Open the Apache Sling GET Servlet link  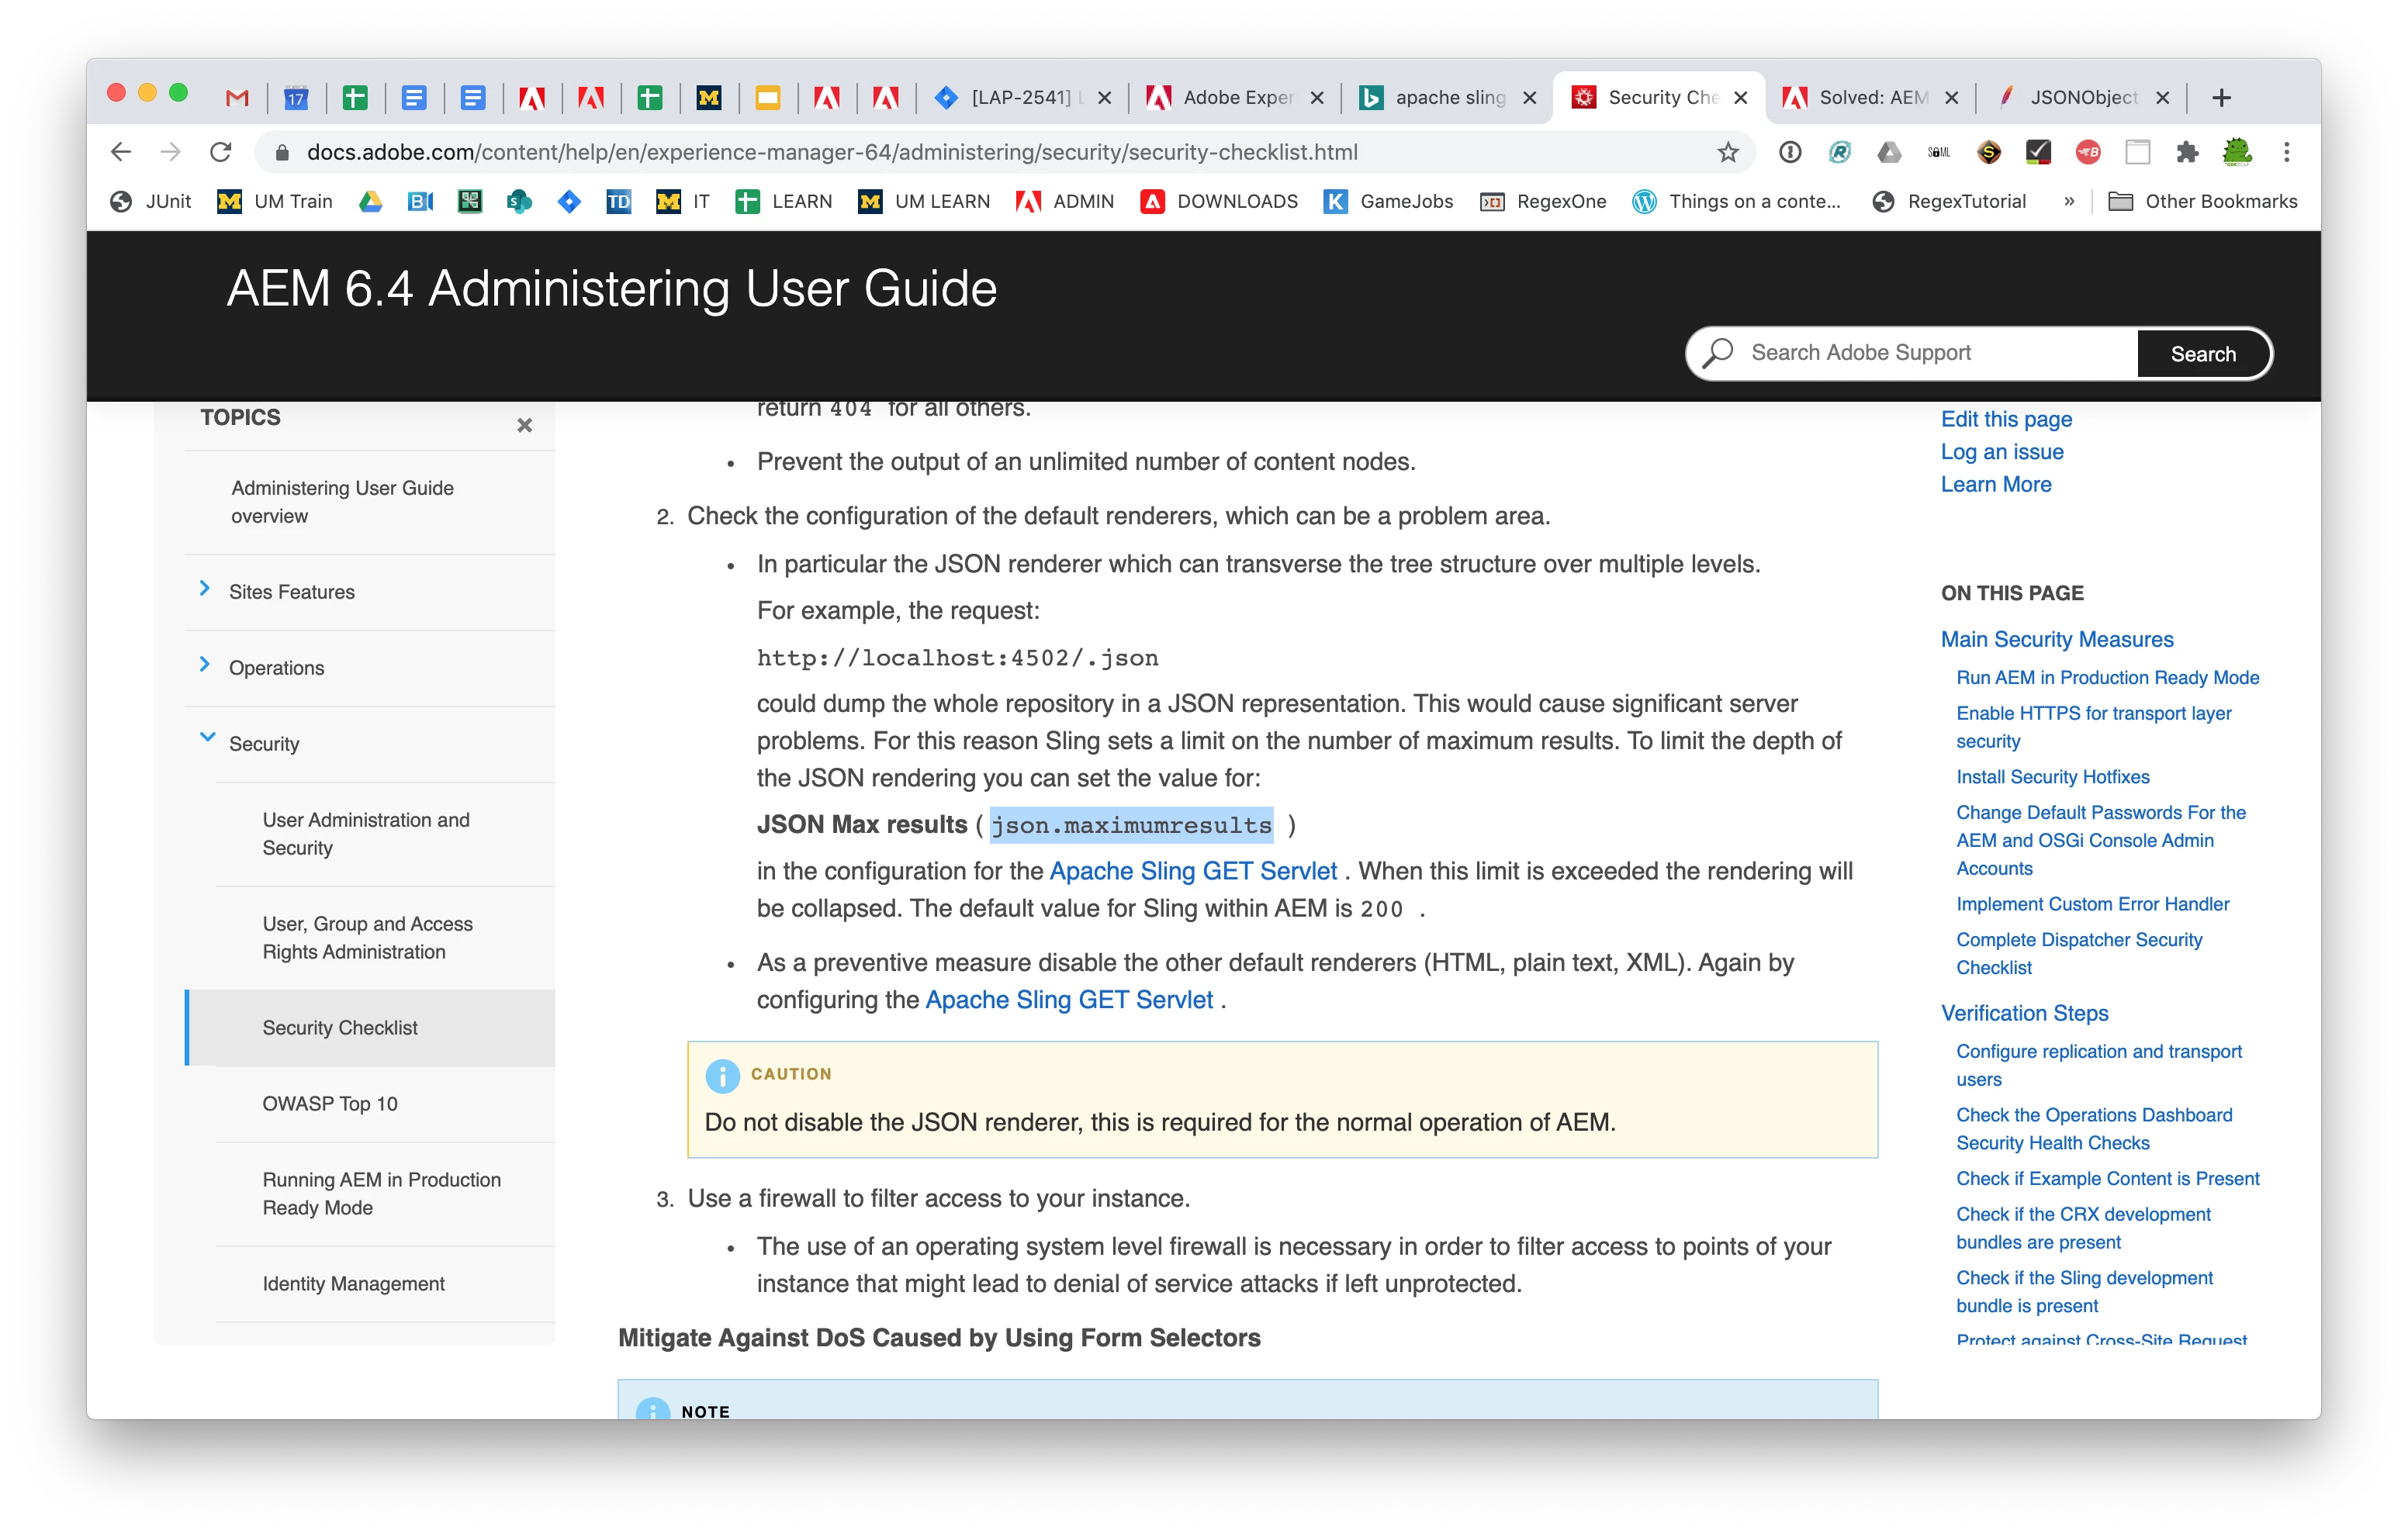1192,871
